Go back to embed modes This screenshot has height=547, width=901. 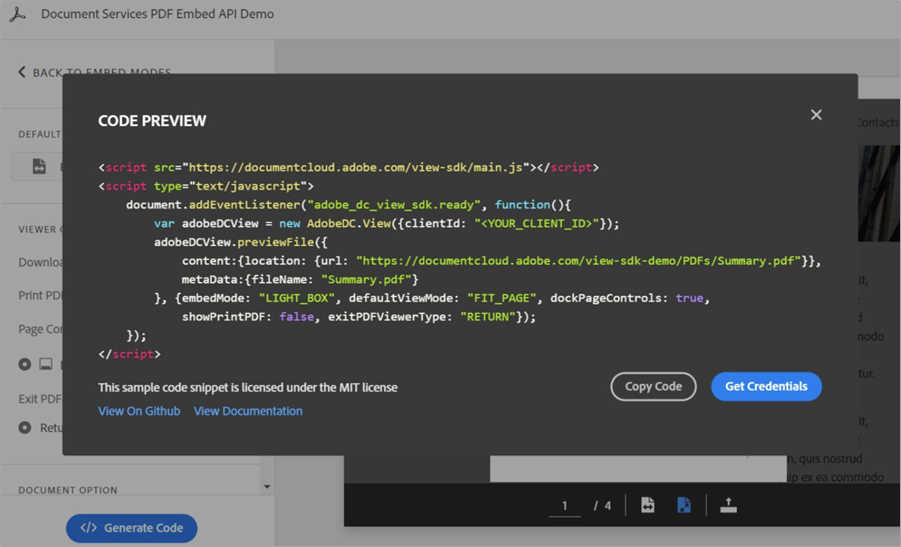95,72
